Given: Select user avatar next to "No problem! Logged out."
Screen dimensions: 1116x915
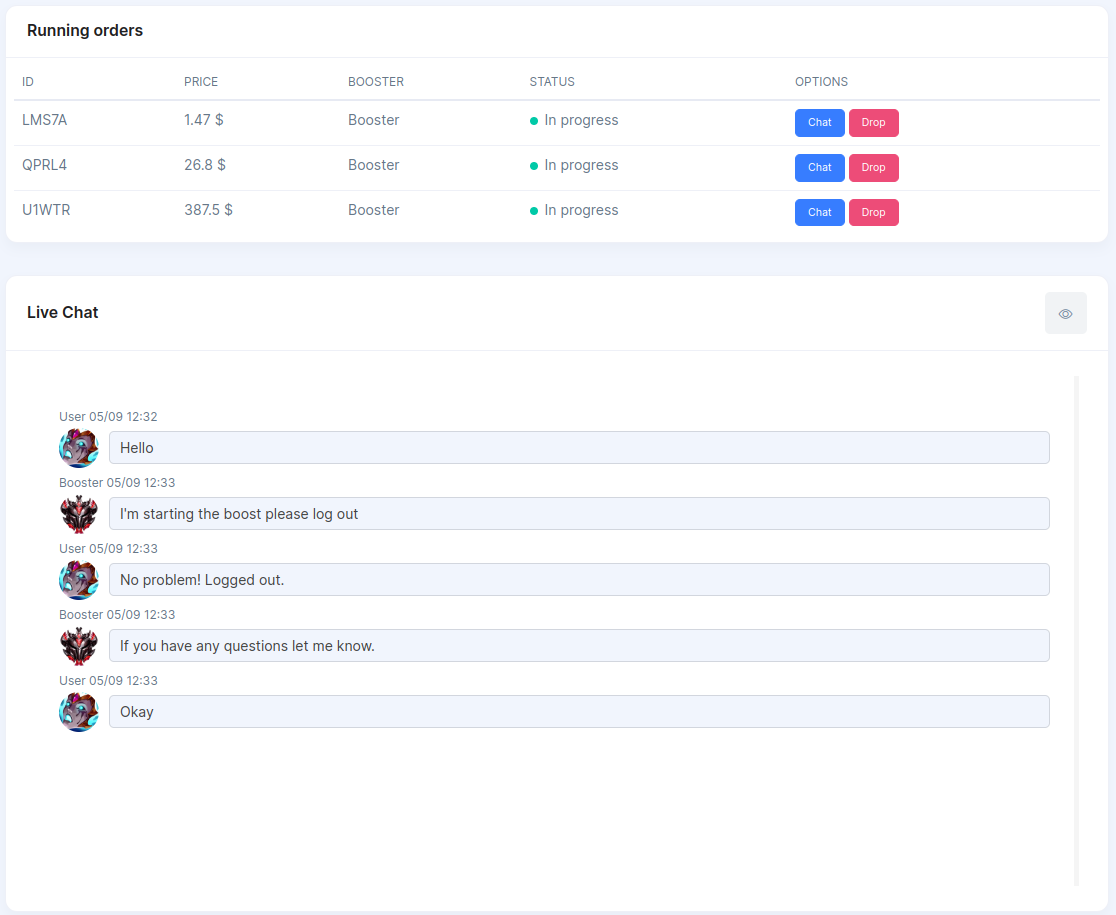Looking at the screenshot, I should (79, 580).
